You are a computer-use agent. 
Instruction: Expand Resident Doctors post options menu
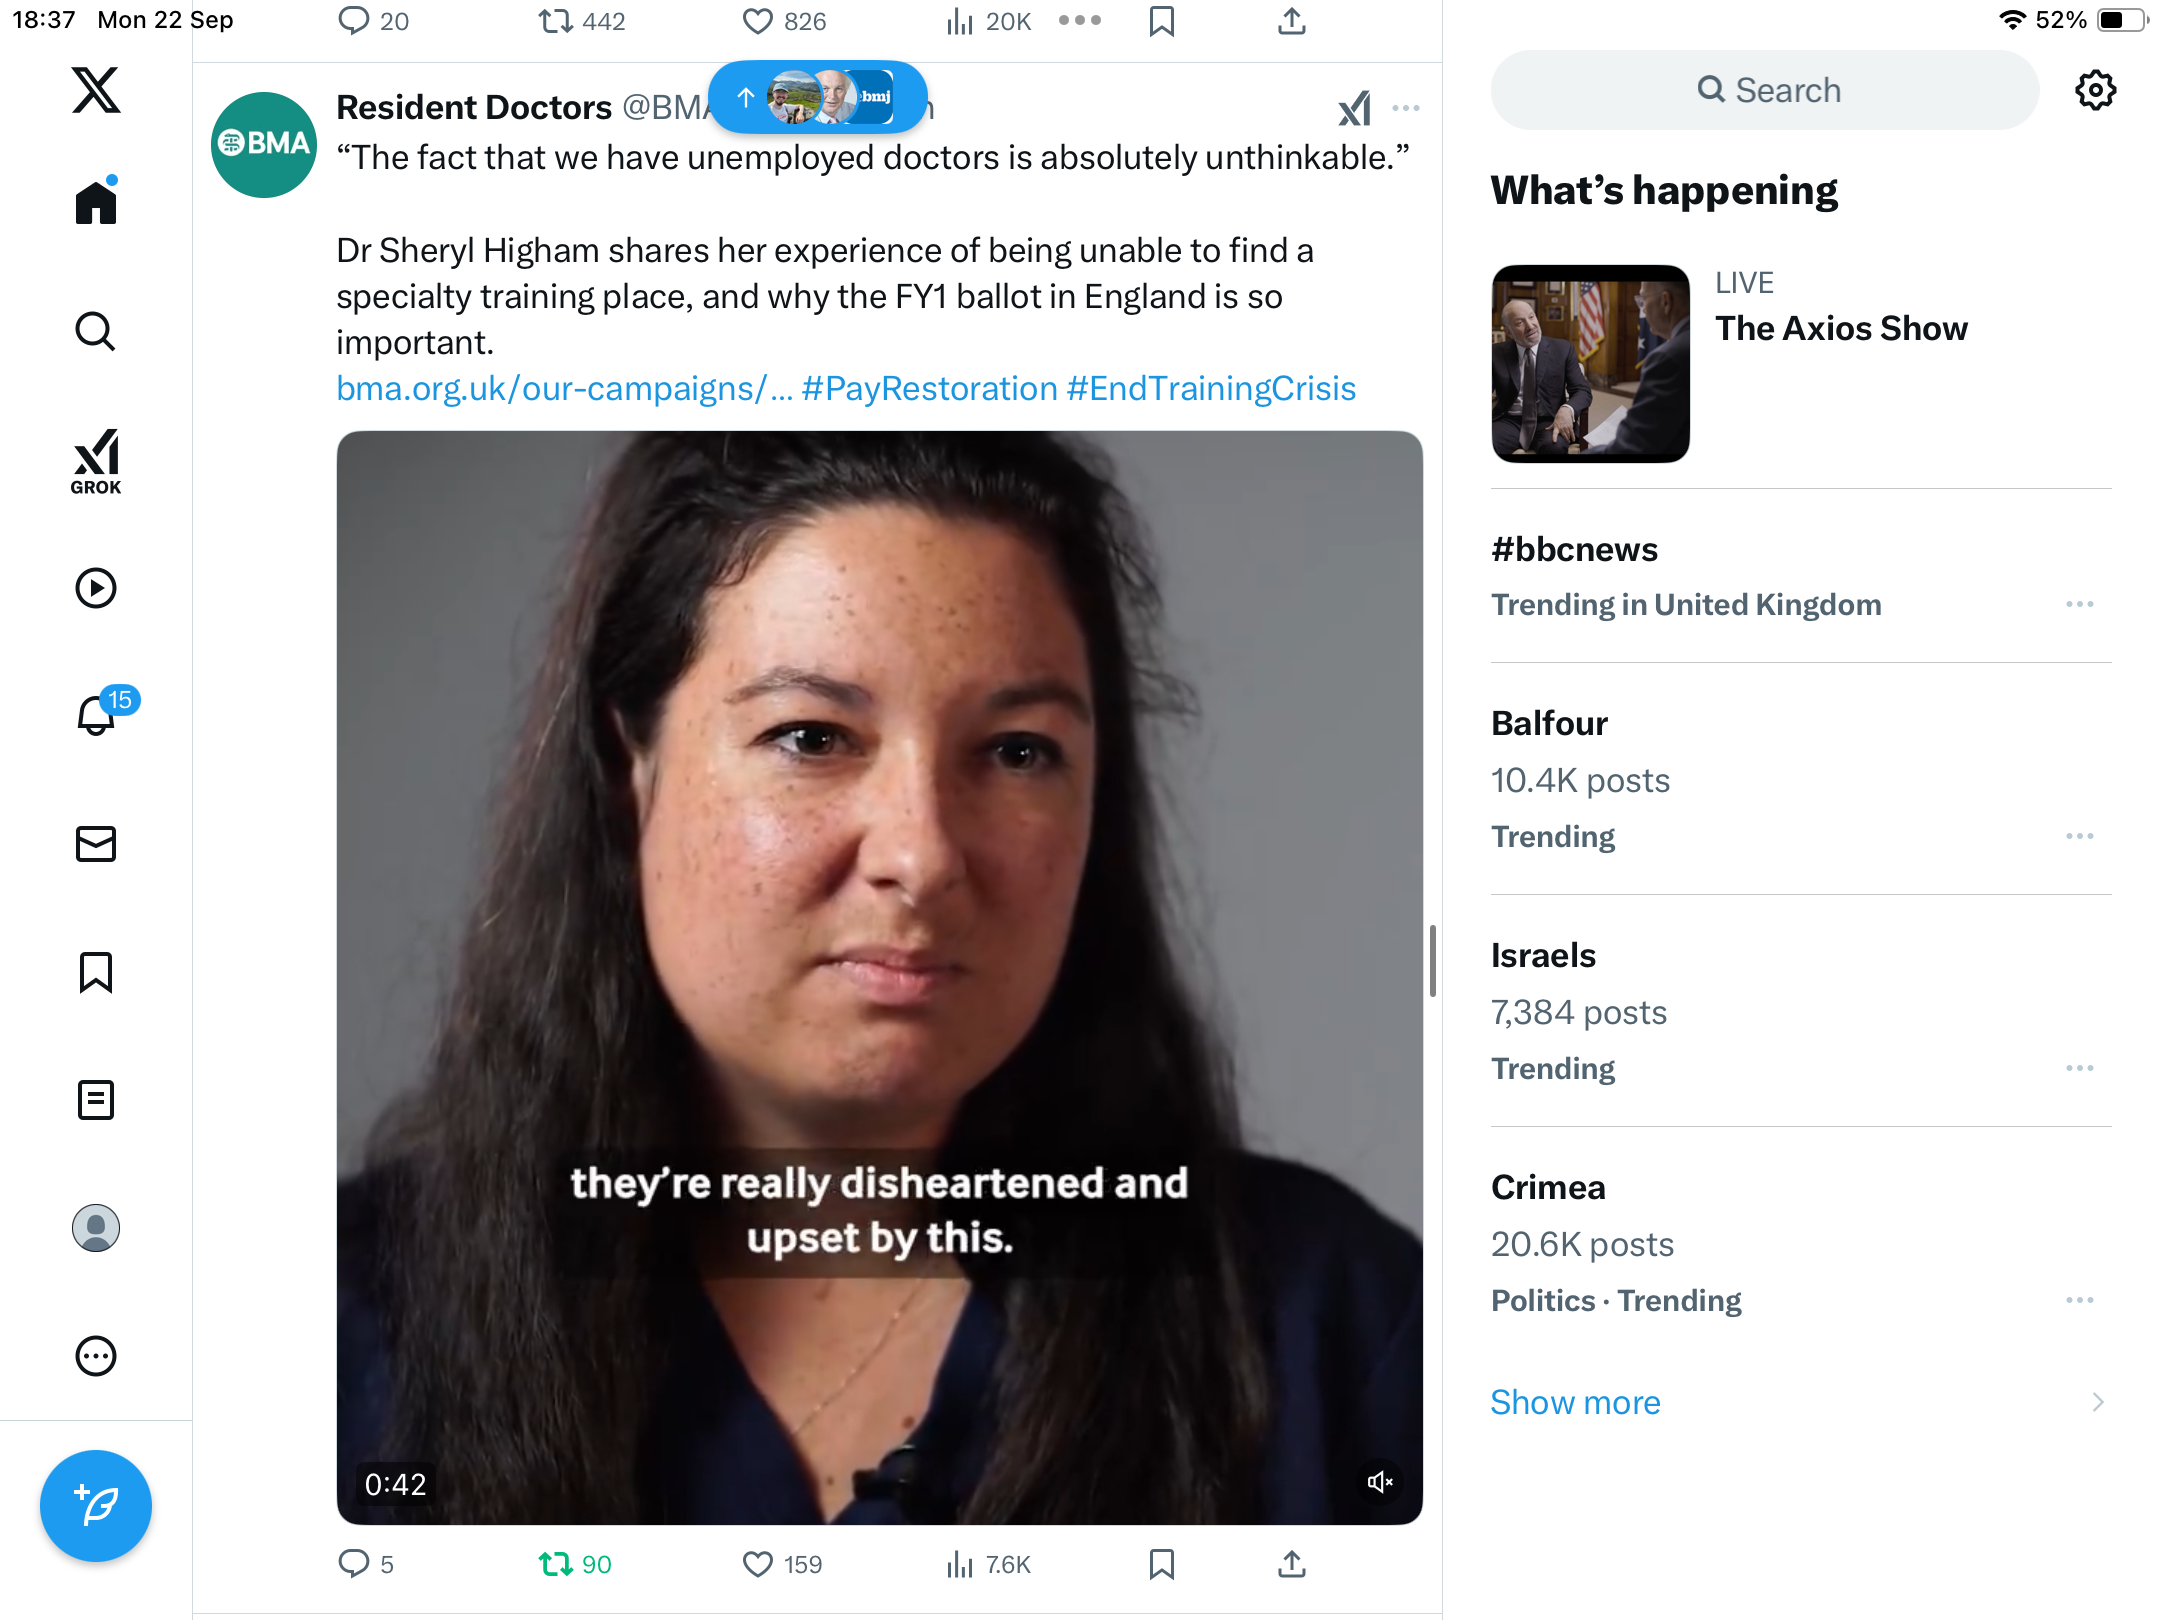1406,108
